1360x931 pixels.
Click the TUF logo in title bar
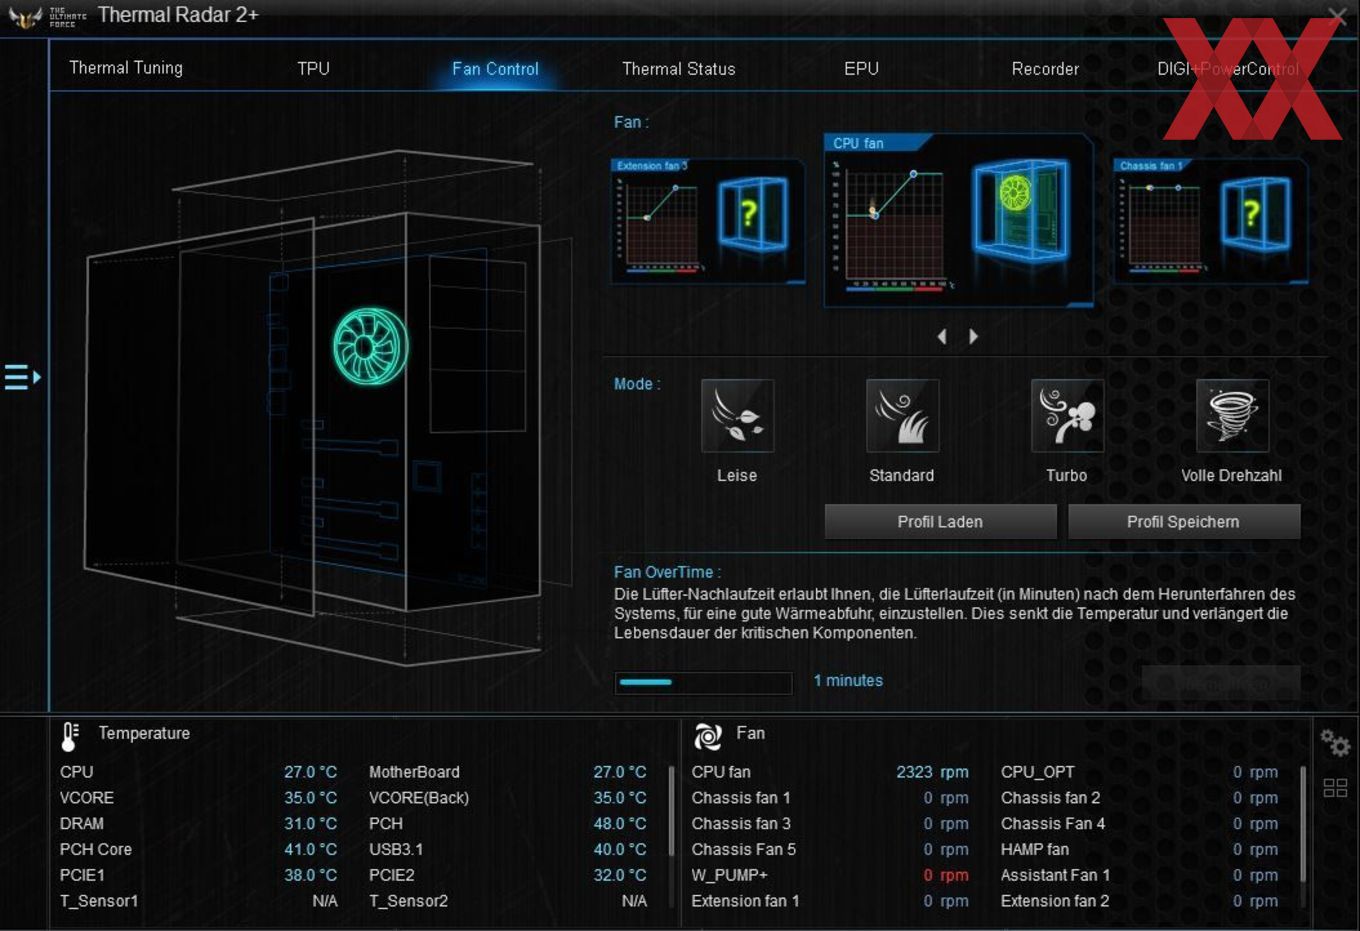[25, 16]
